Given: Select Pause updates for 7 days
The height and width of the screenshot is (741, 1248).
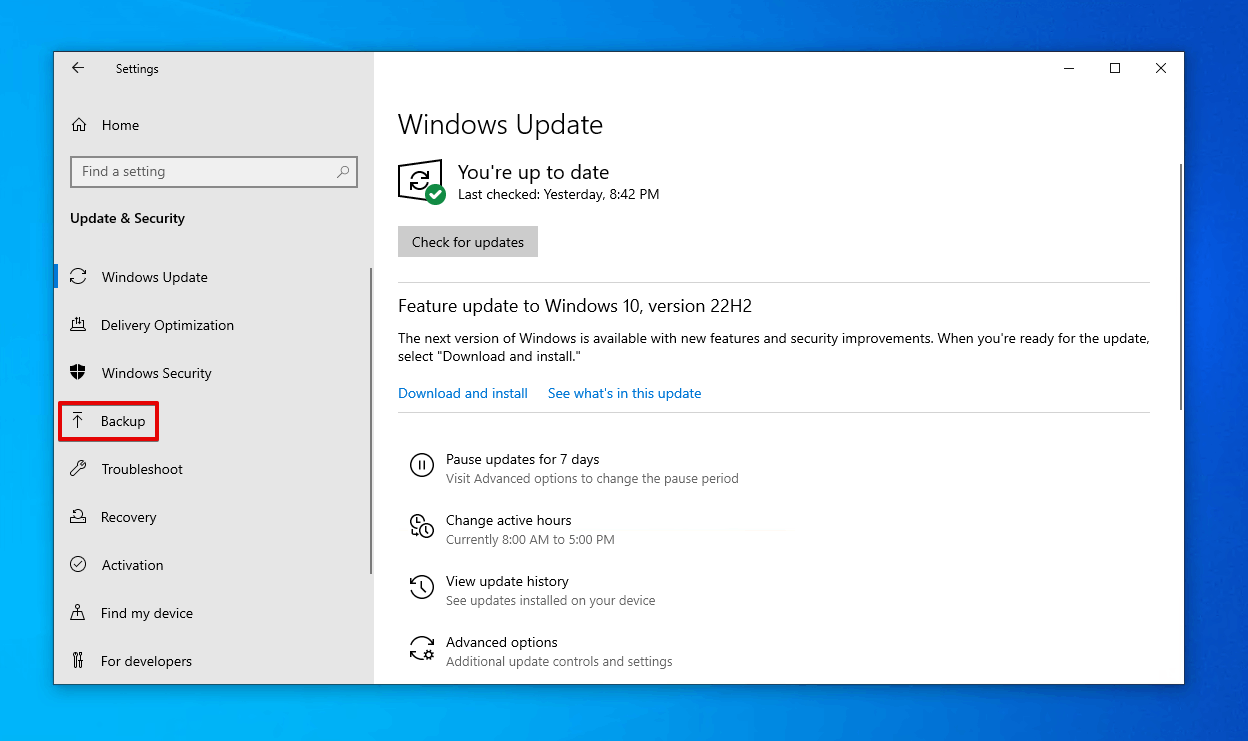Looking at the screenshot, I should [x=523, y=459].
